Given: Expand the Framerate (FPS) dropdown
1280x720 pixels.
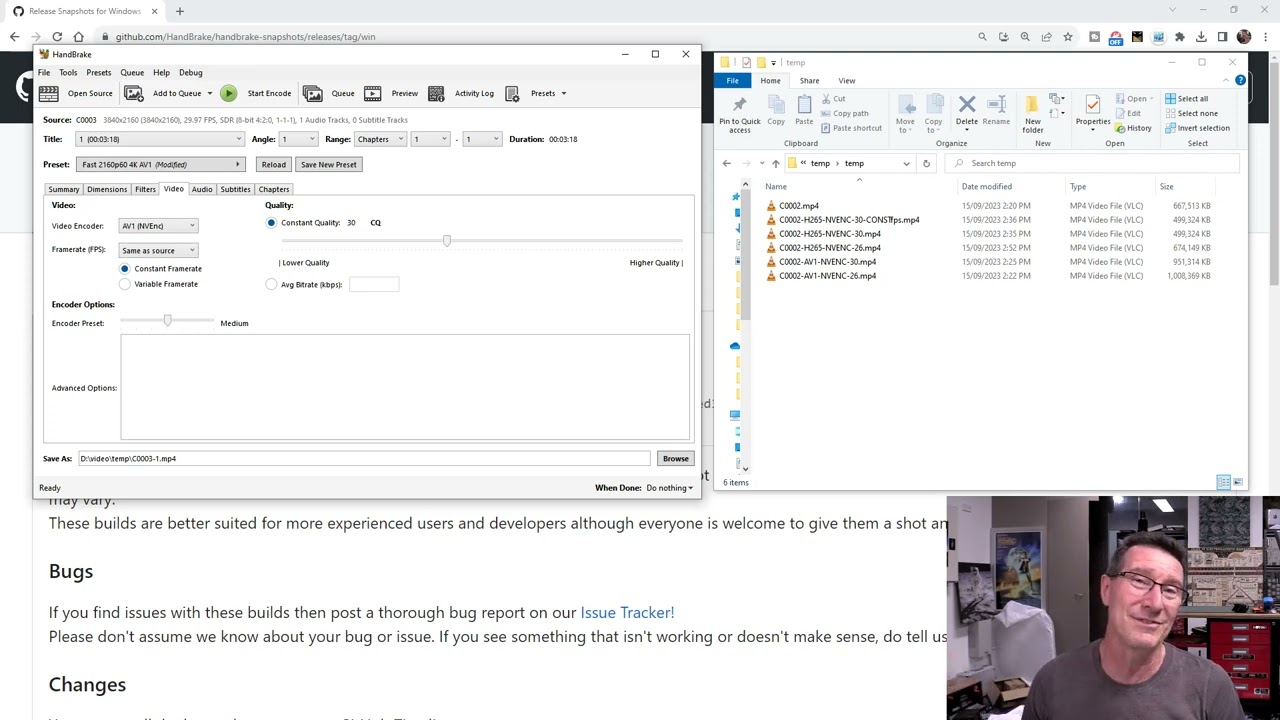Looking at the screenshot, I should click(x=158, y=251).
